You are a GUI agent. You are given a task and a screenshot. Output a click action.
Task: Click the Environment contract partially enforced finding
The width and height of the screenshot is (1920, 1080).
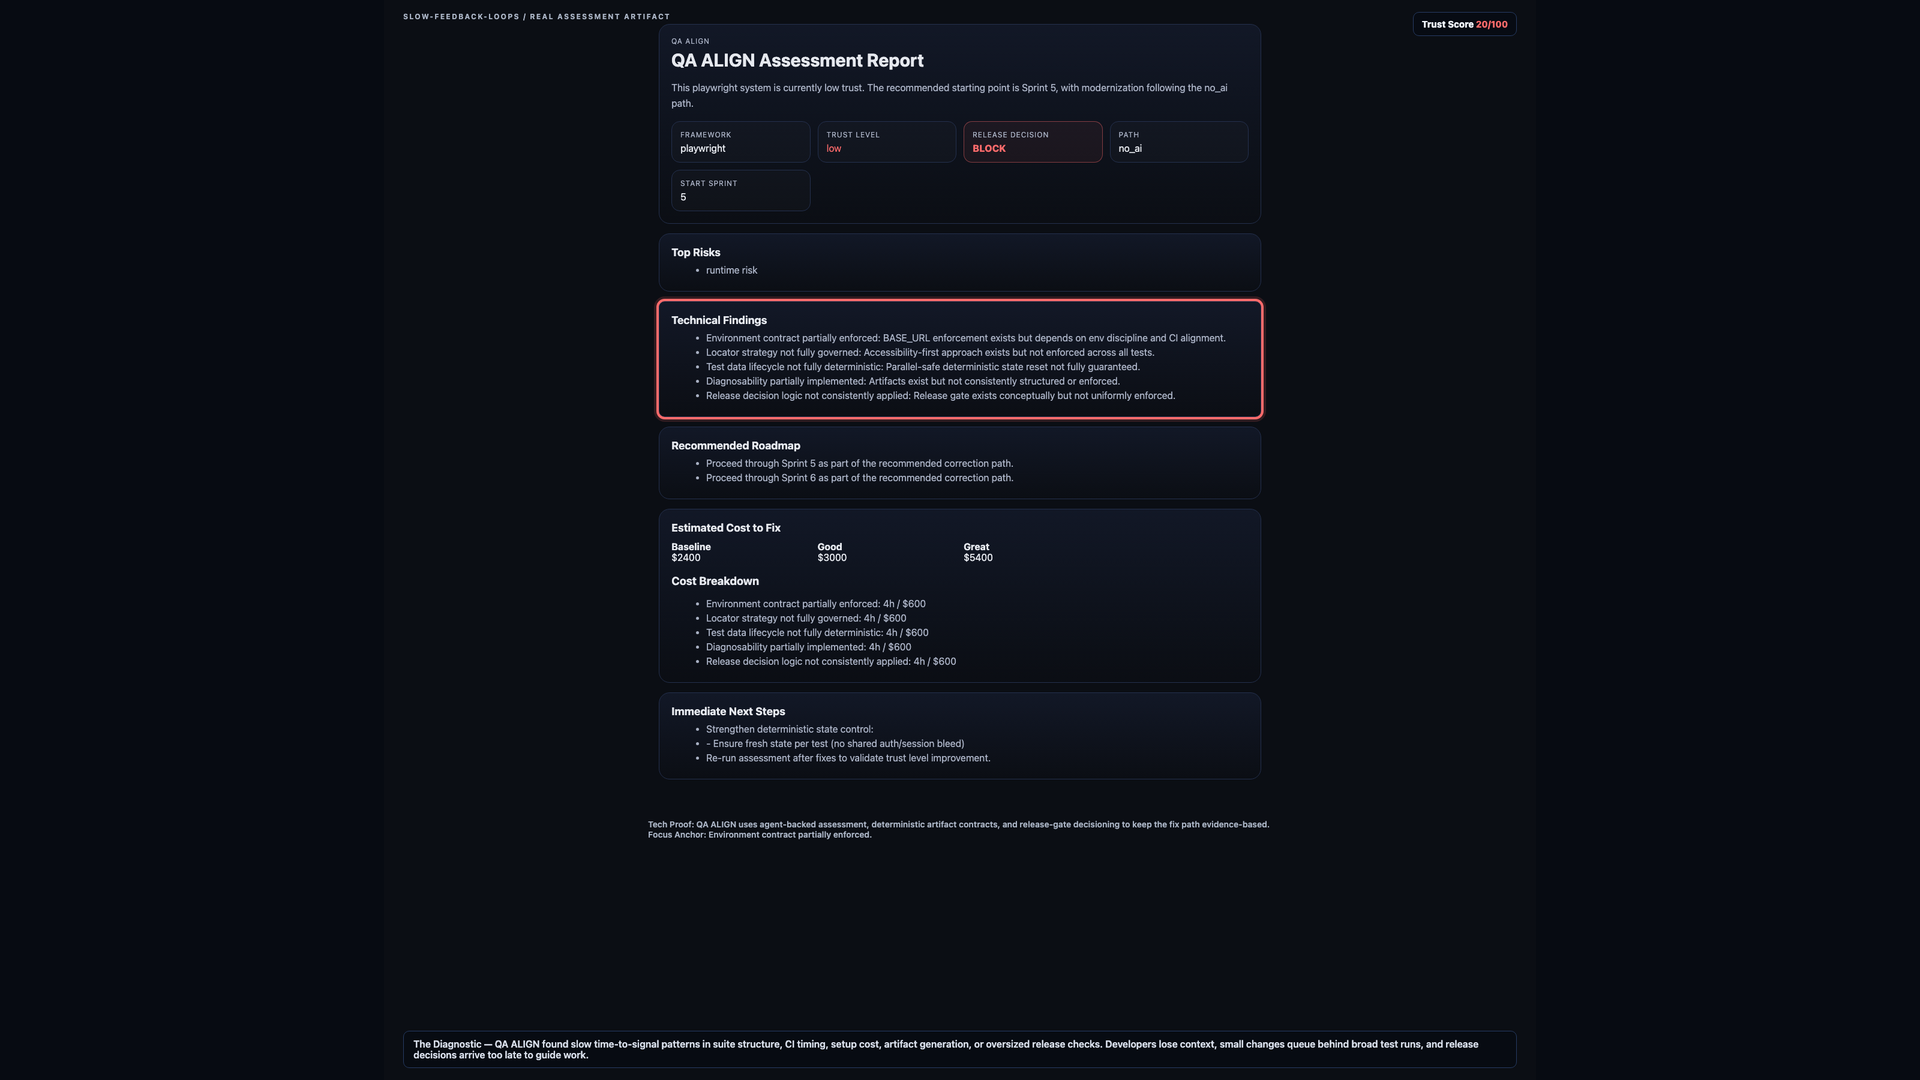(x=965, y=338)
